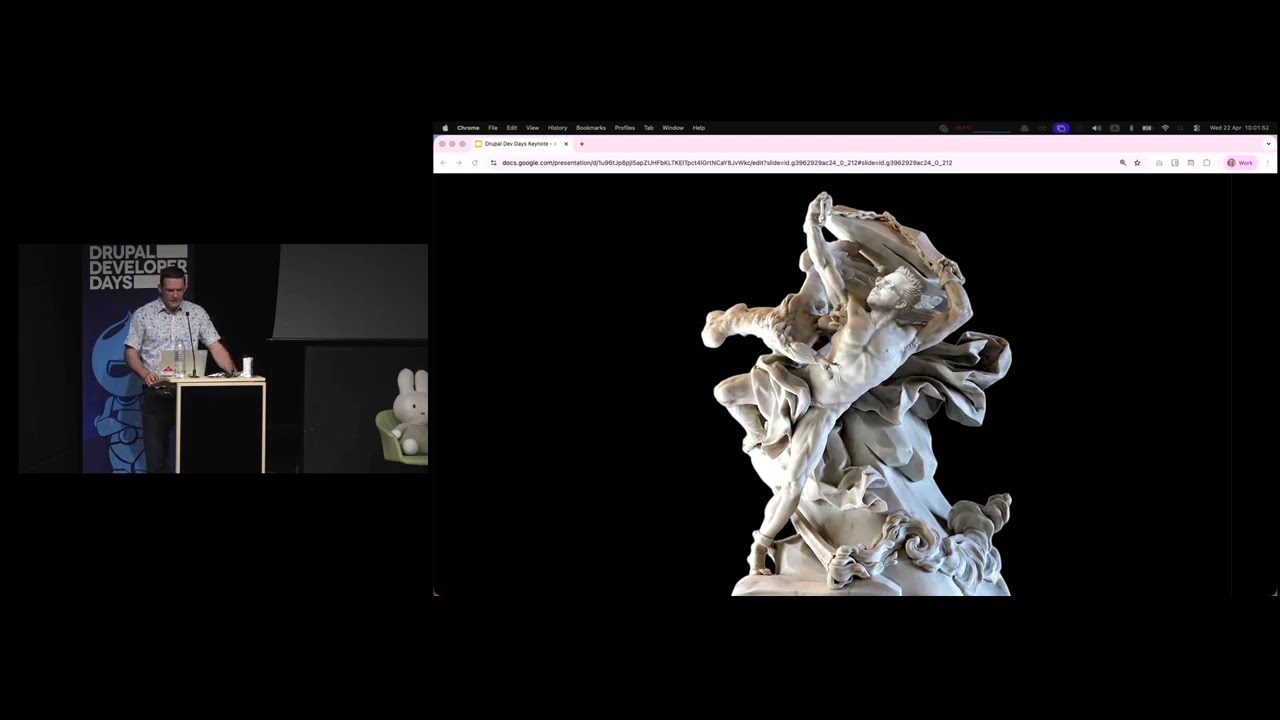Open the Chrome application menu

click(468, 128)
